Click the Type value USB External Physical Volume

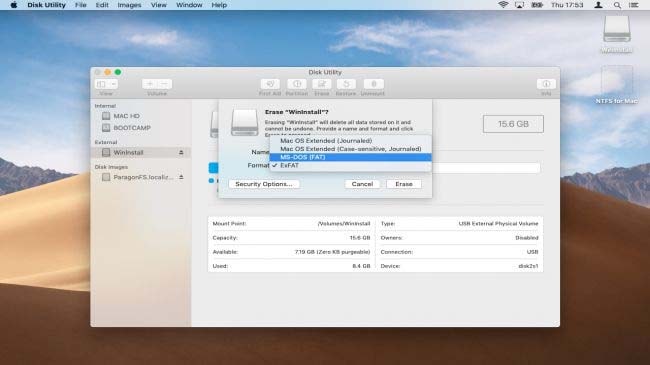click(498, 224)
